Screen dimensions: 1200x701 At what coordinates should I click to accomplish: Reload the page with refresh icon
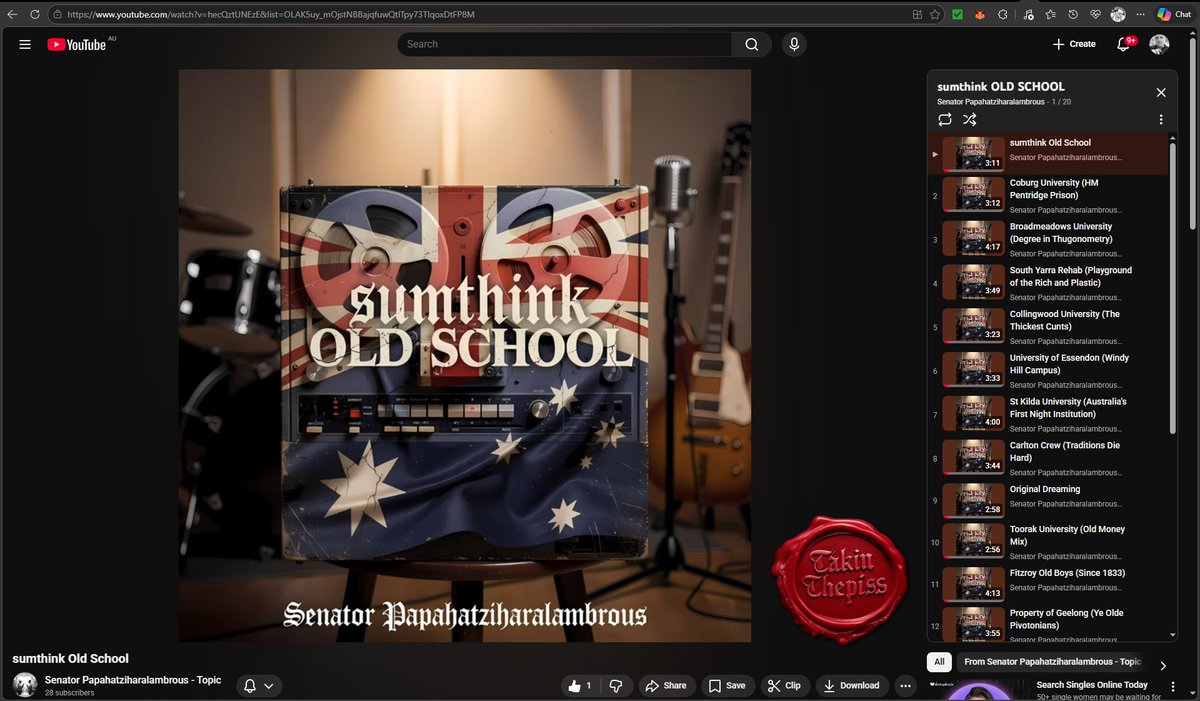click(35, 15)
